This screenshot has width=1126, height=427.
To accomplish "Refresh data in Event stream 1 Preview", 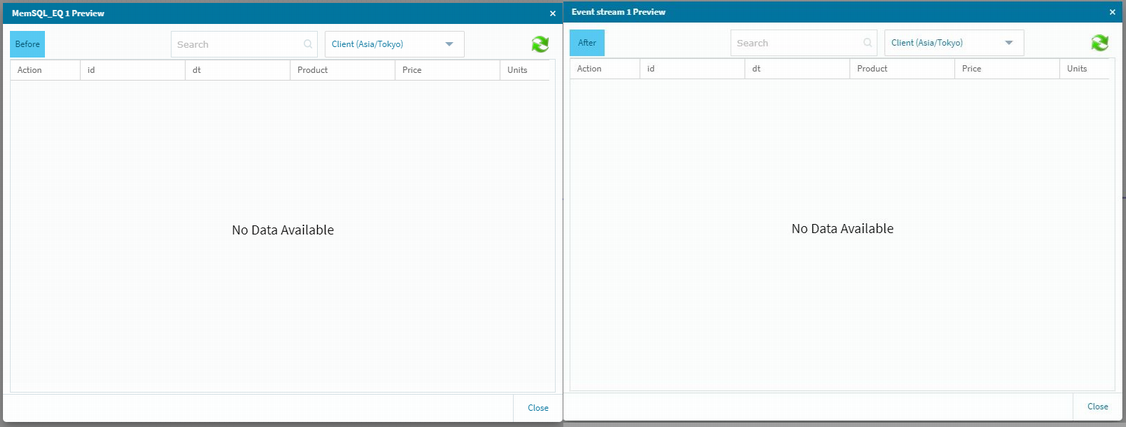I will 1099,43.
